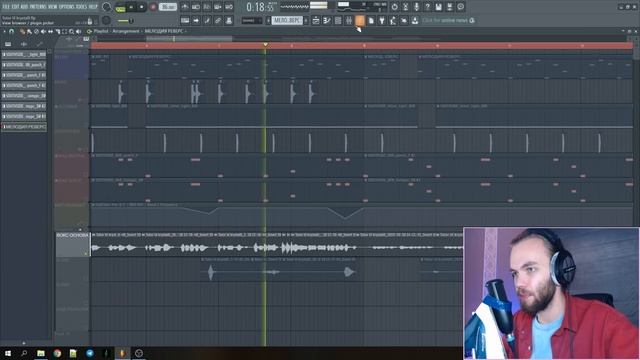This screenshot has width=640, height=360.
Task: Open the tempo tapper icon
Action: pyautogui.click(x=393, y=20)
